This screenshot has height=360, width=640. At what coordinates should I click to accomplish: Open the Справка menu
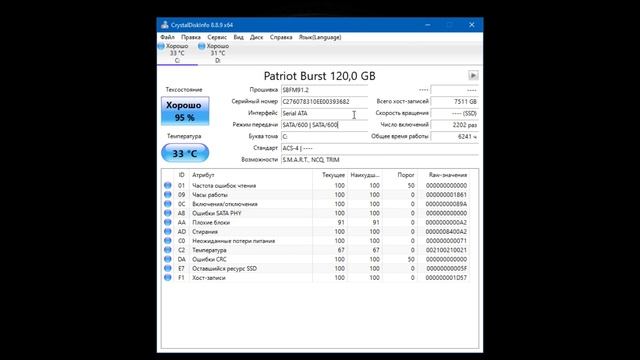[x=281, y=37]
